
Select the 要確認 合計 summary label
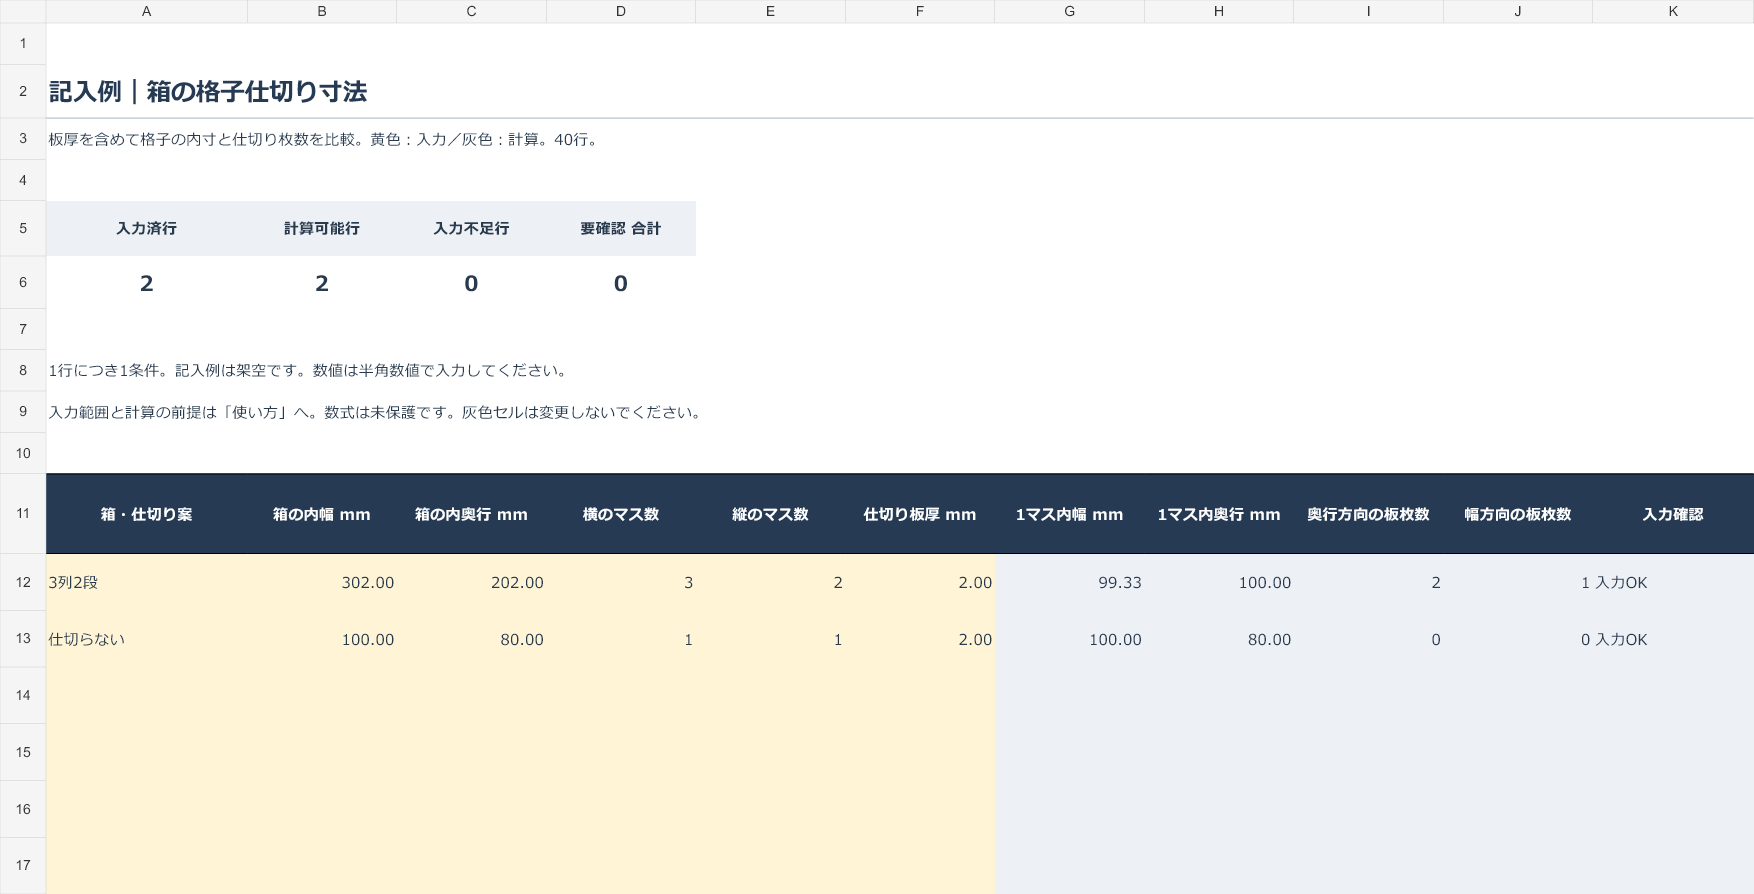pos(621,229)
